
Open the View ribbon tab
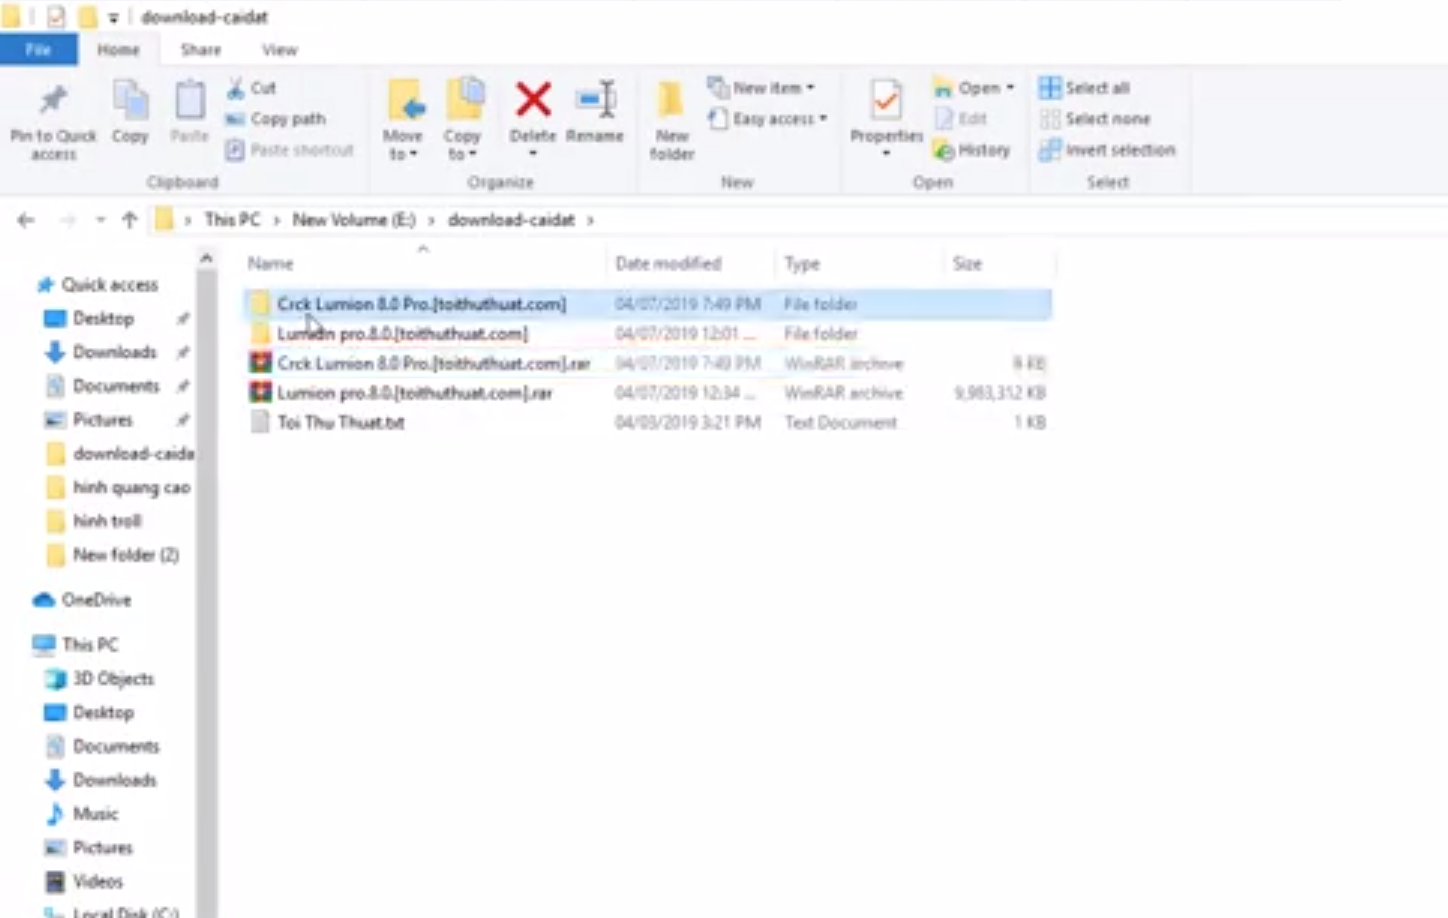click(x=279, y=50)
